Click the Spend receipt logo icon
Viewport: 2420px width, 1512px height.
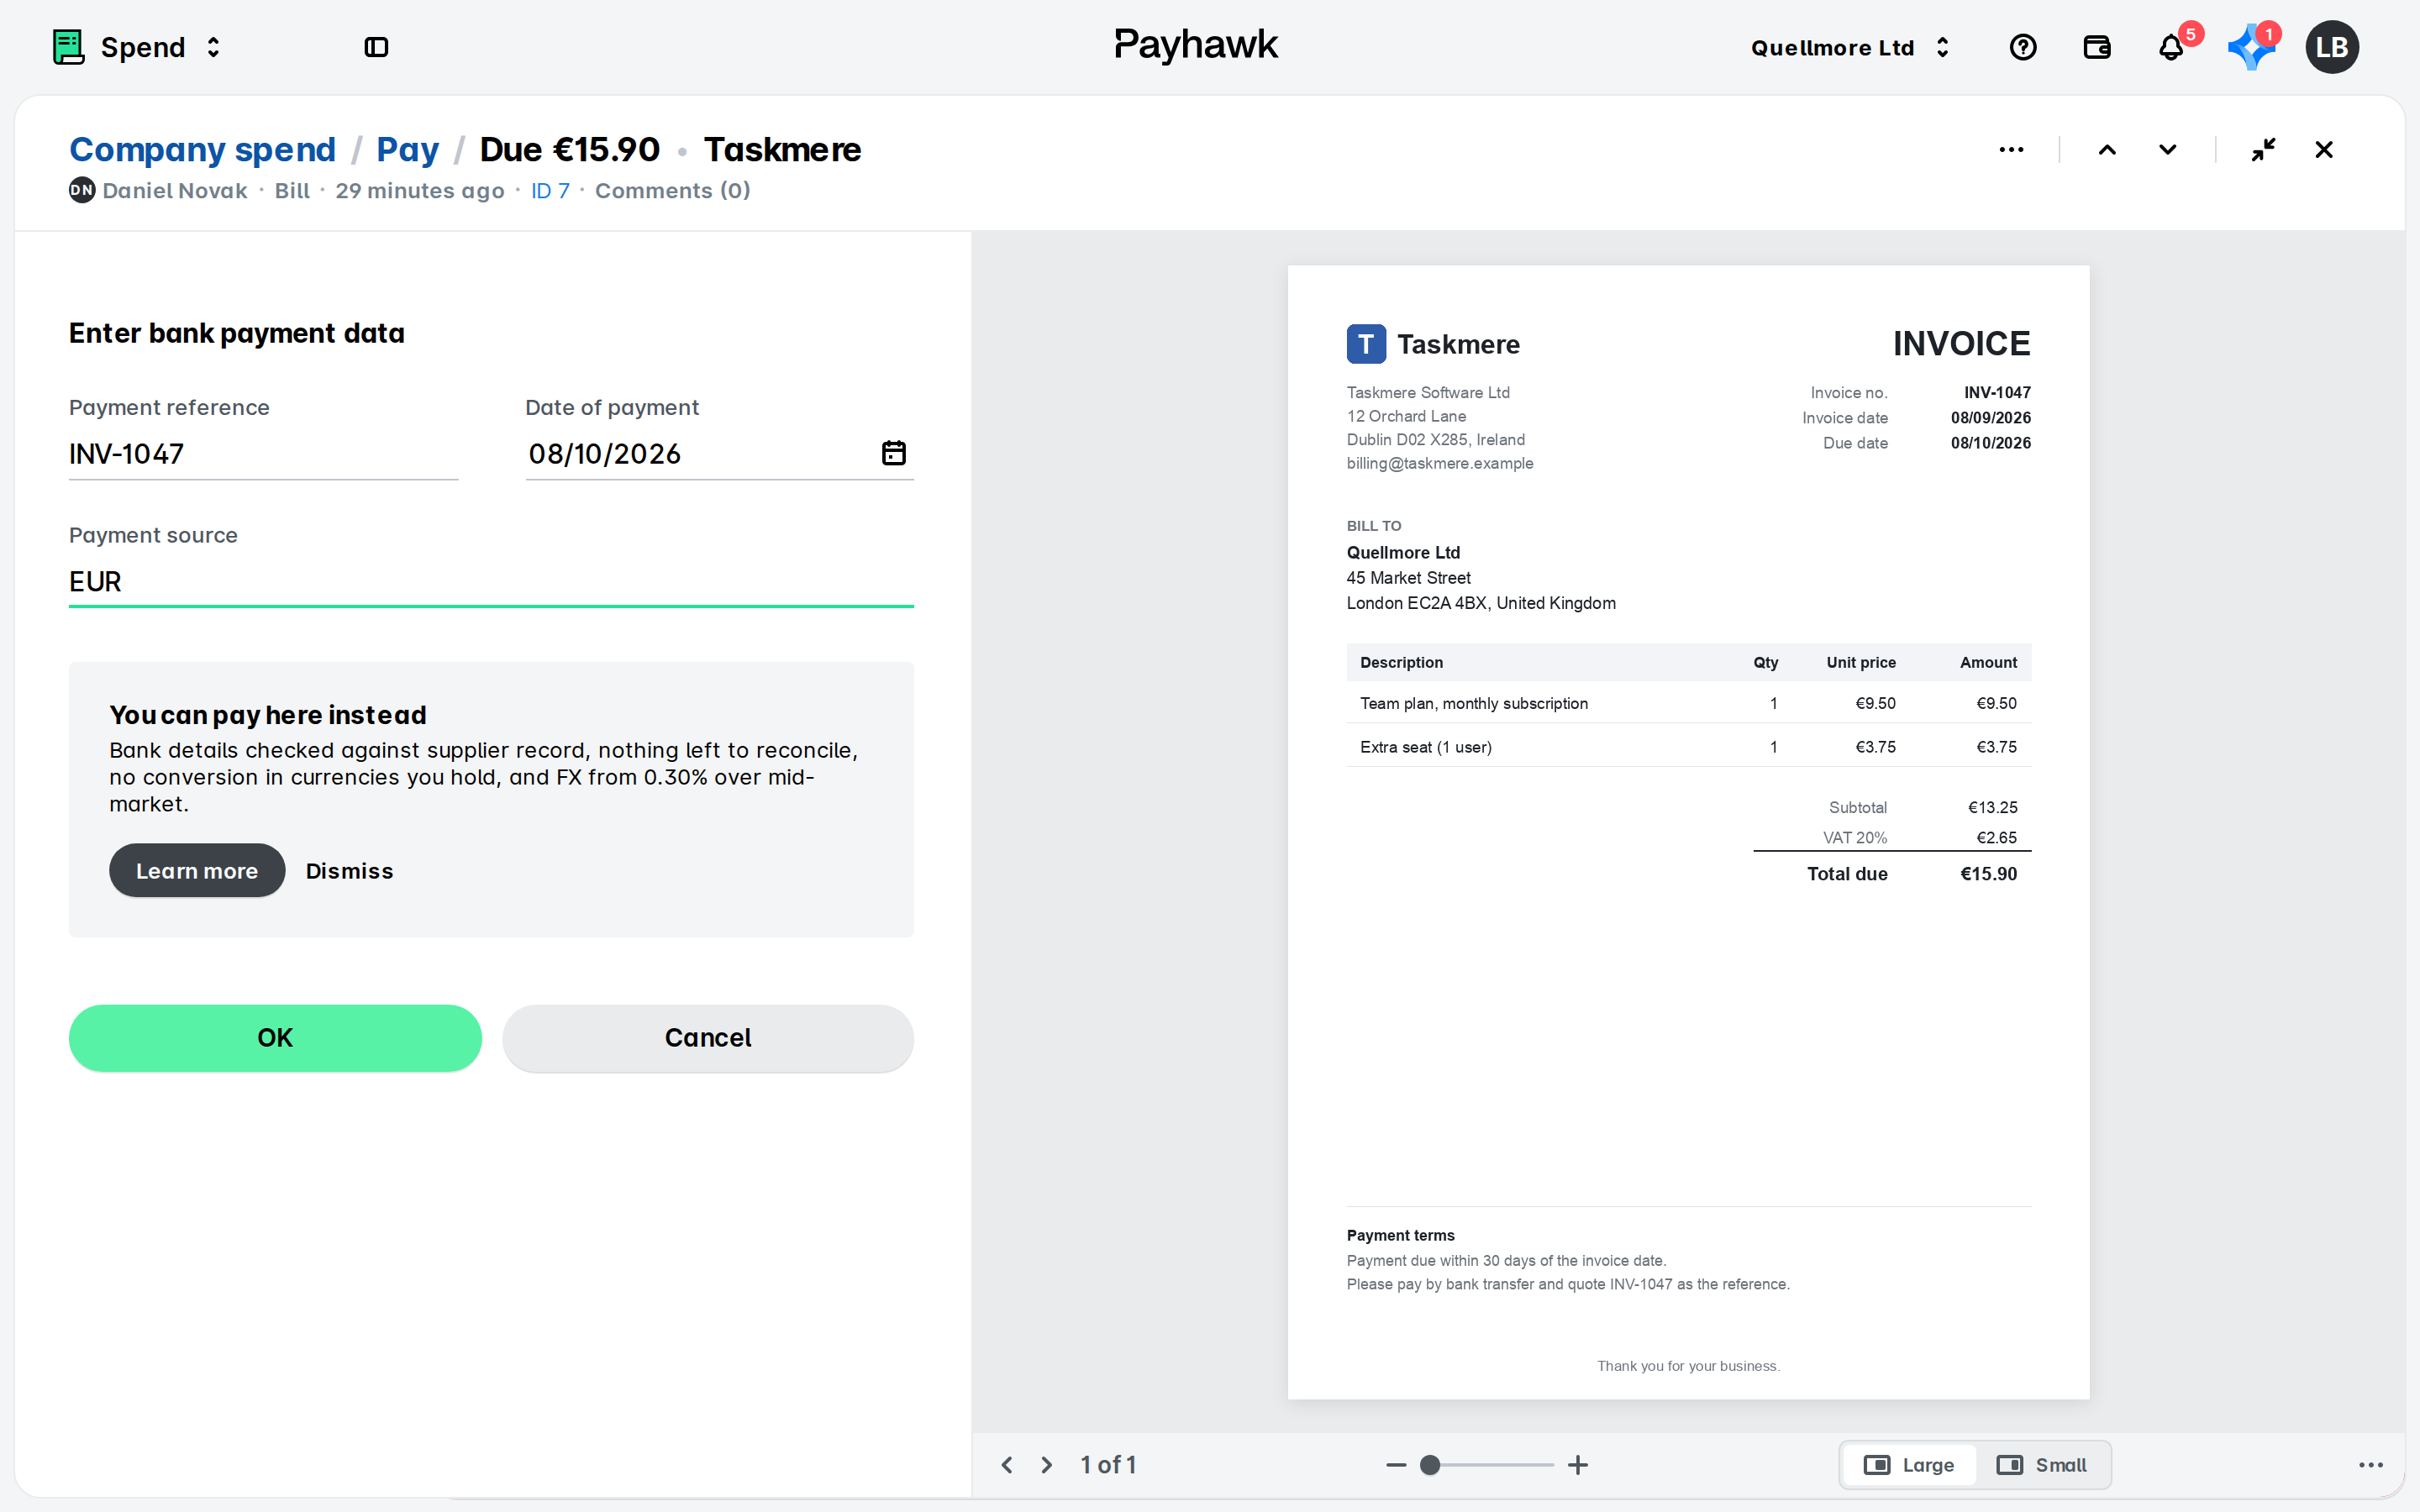click(68, 47)
